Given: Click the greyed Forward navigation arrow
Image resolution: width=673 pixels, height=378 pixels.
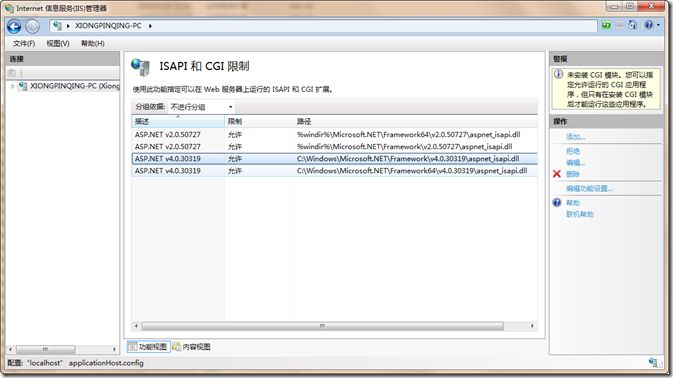Looking at the screenshot, I should click(x=32, y=27).
